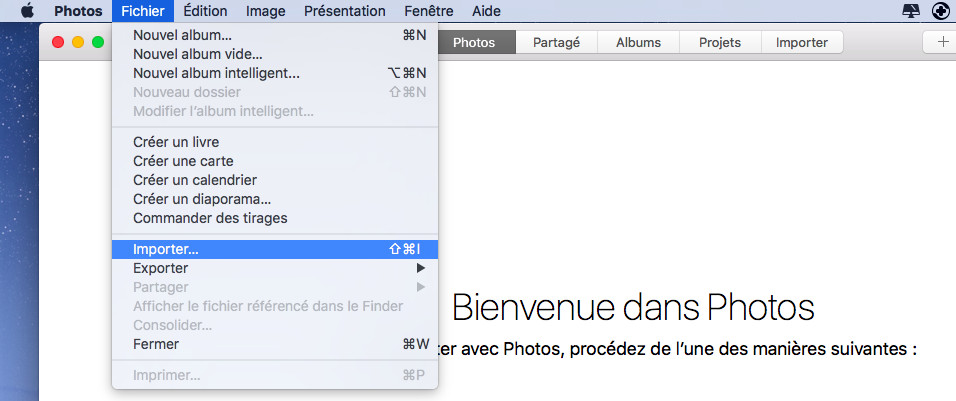Switch to the Projets tab
Screen dimensions: 956x401
tap(720, 43)
